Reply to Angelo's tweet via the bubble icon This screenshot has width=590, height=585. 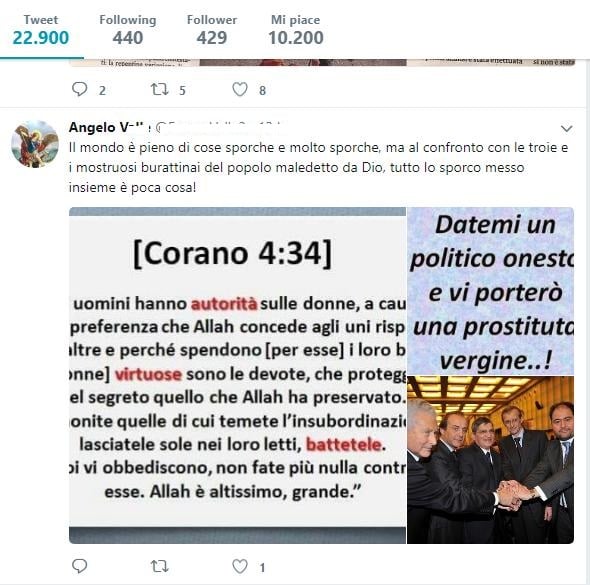79,566
